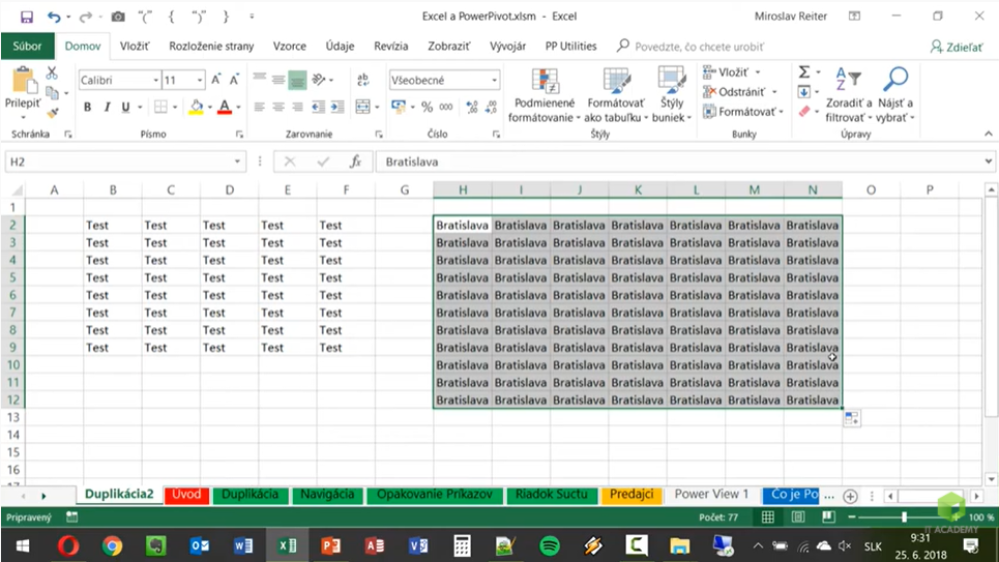Click the yellow fill color swatch
Screen dimensions: 999x562
196,107
